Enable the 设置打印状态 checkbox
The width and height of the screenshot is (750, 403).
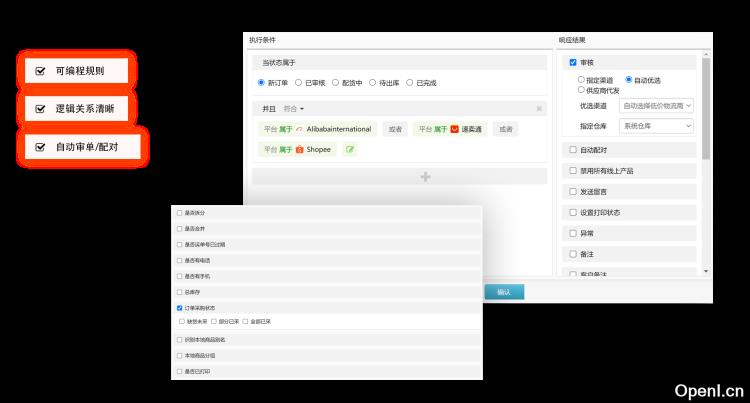pos(573,212)
